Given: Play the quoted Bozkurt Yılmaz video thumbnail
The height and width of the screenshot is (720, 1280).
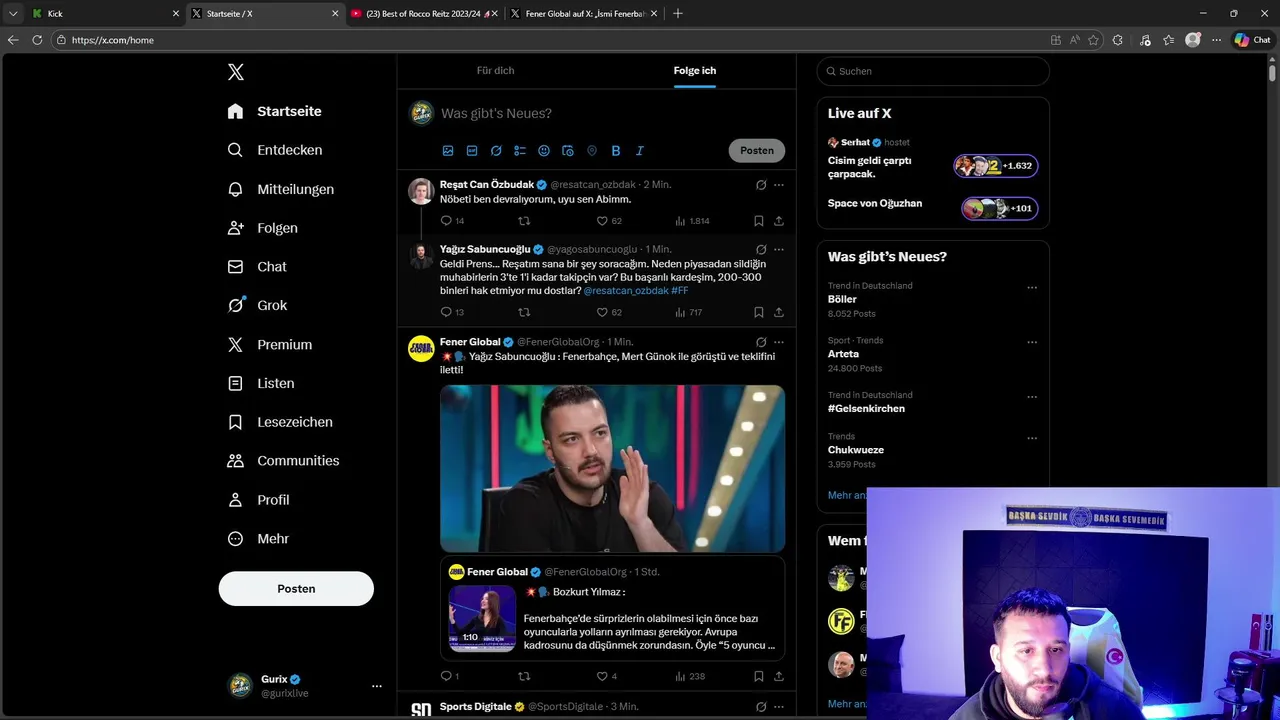Looking at the screenshot, I should point(482,619).
